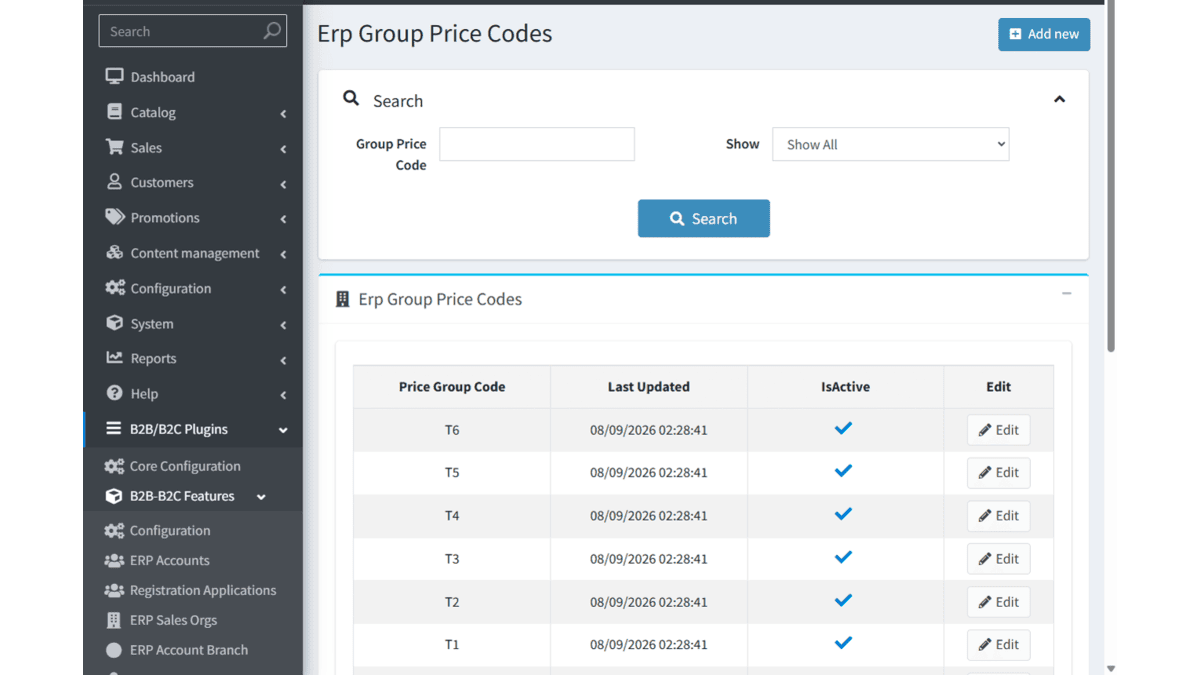Open the Show All dropdown
This screenshot has width=1200, height=675.
(890, 144)
